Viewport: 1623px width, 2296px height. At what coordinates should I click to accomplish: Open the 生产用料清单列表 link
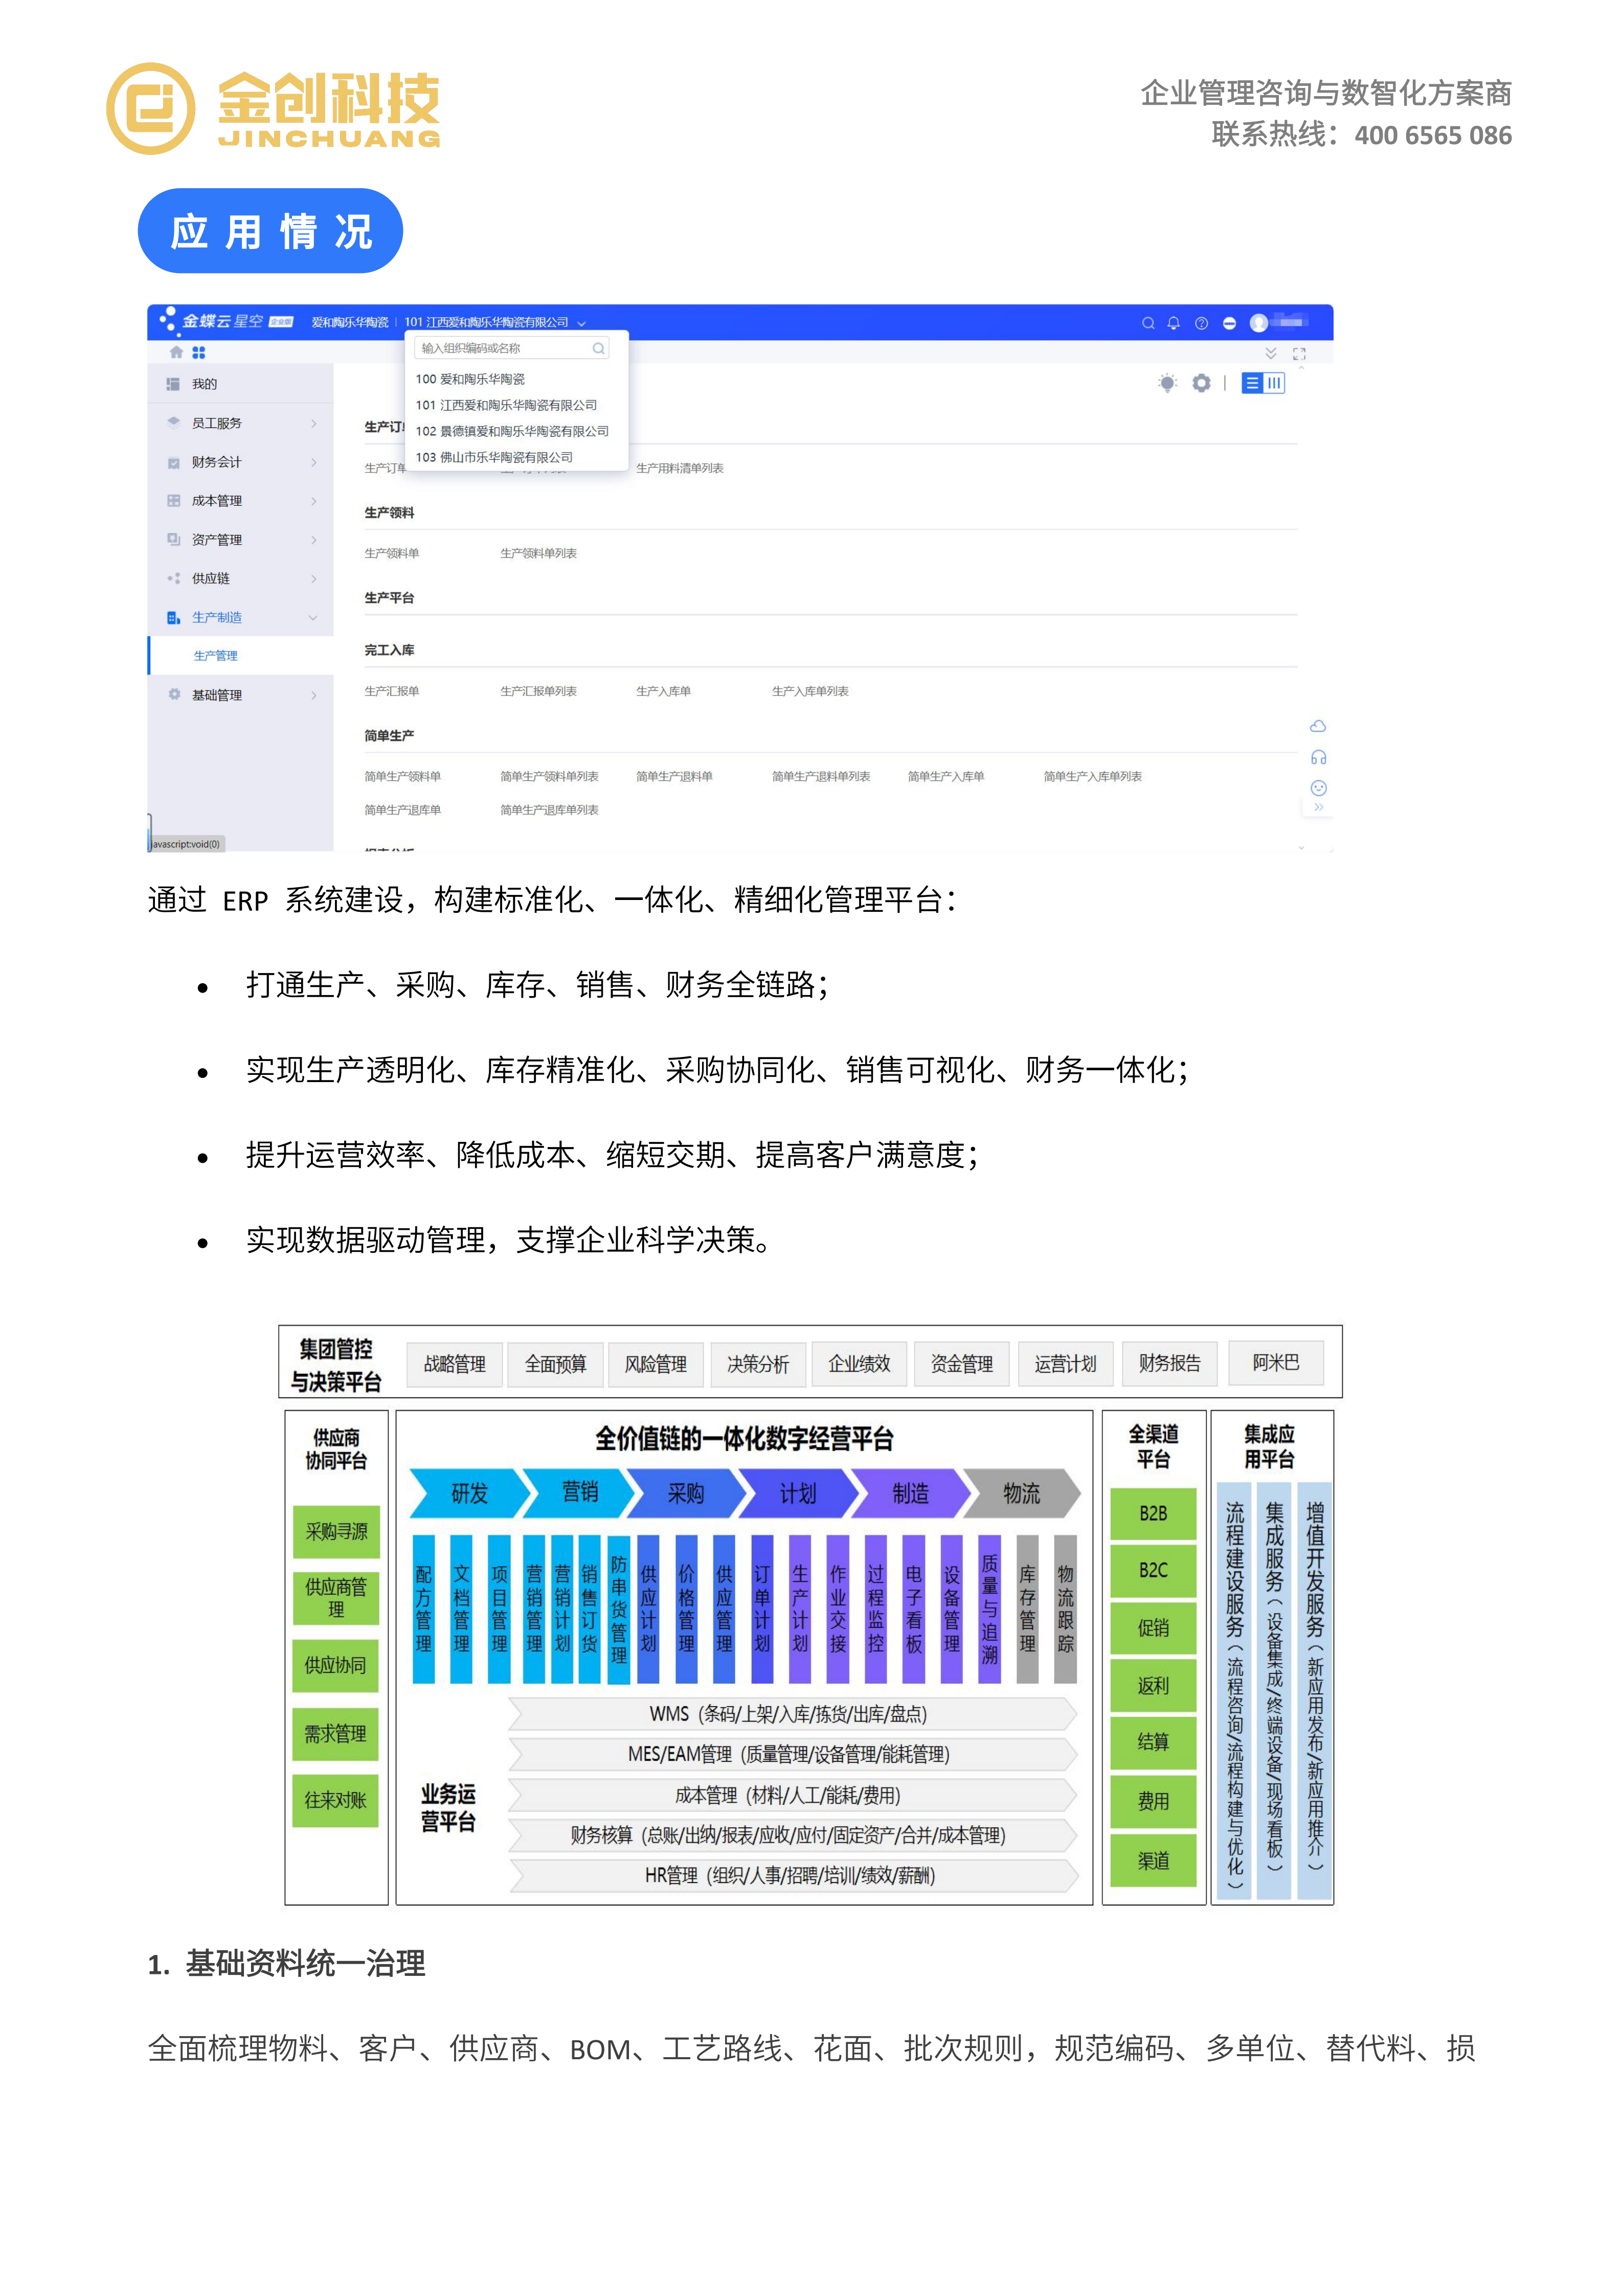click(680, 468)
